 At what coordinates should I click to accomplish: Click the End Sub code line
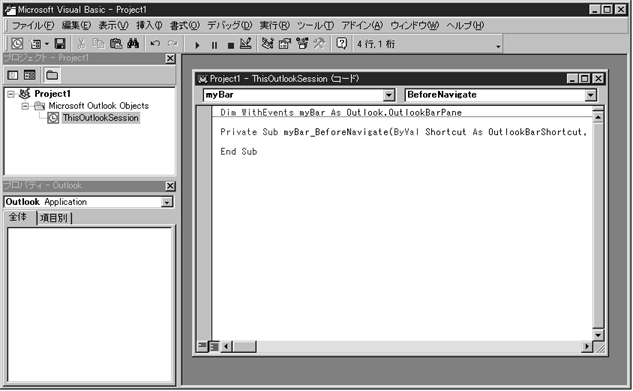pyautogui.click(x=239, y=152)
